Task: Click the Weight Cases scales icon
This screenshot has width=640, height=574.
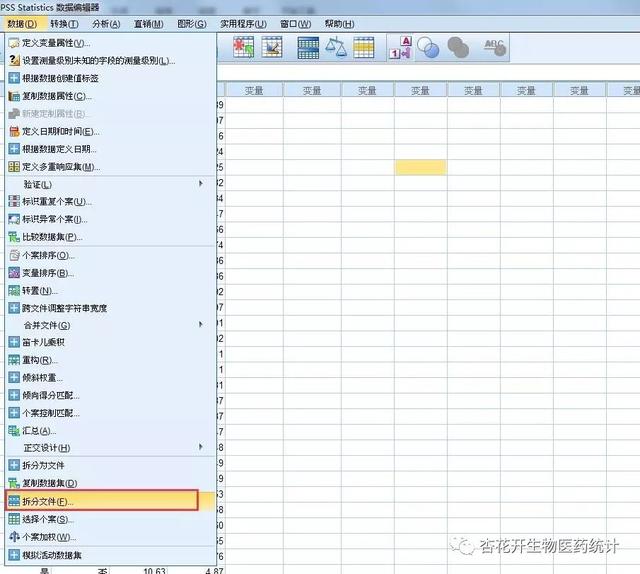Action: click(x=336, y=47)
